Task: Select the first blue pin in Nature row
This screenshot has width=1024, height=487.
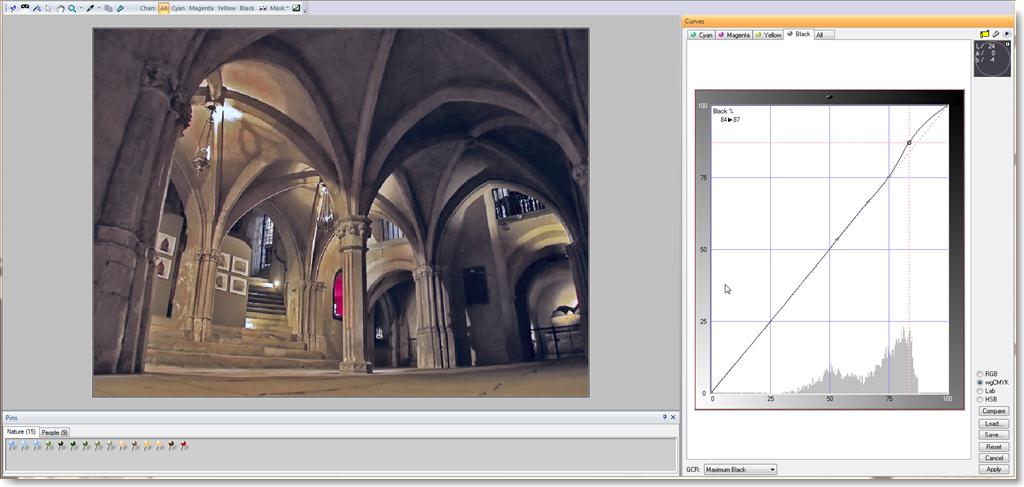Action: point(11,446)
